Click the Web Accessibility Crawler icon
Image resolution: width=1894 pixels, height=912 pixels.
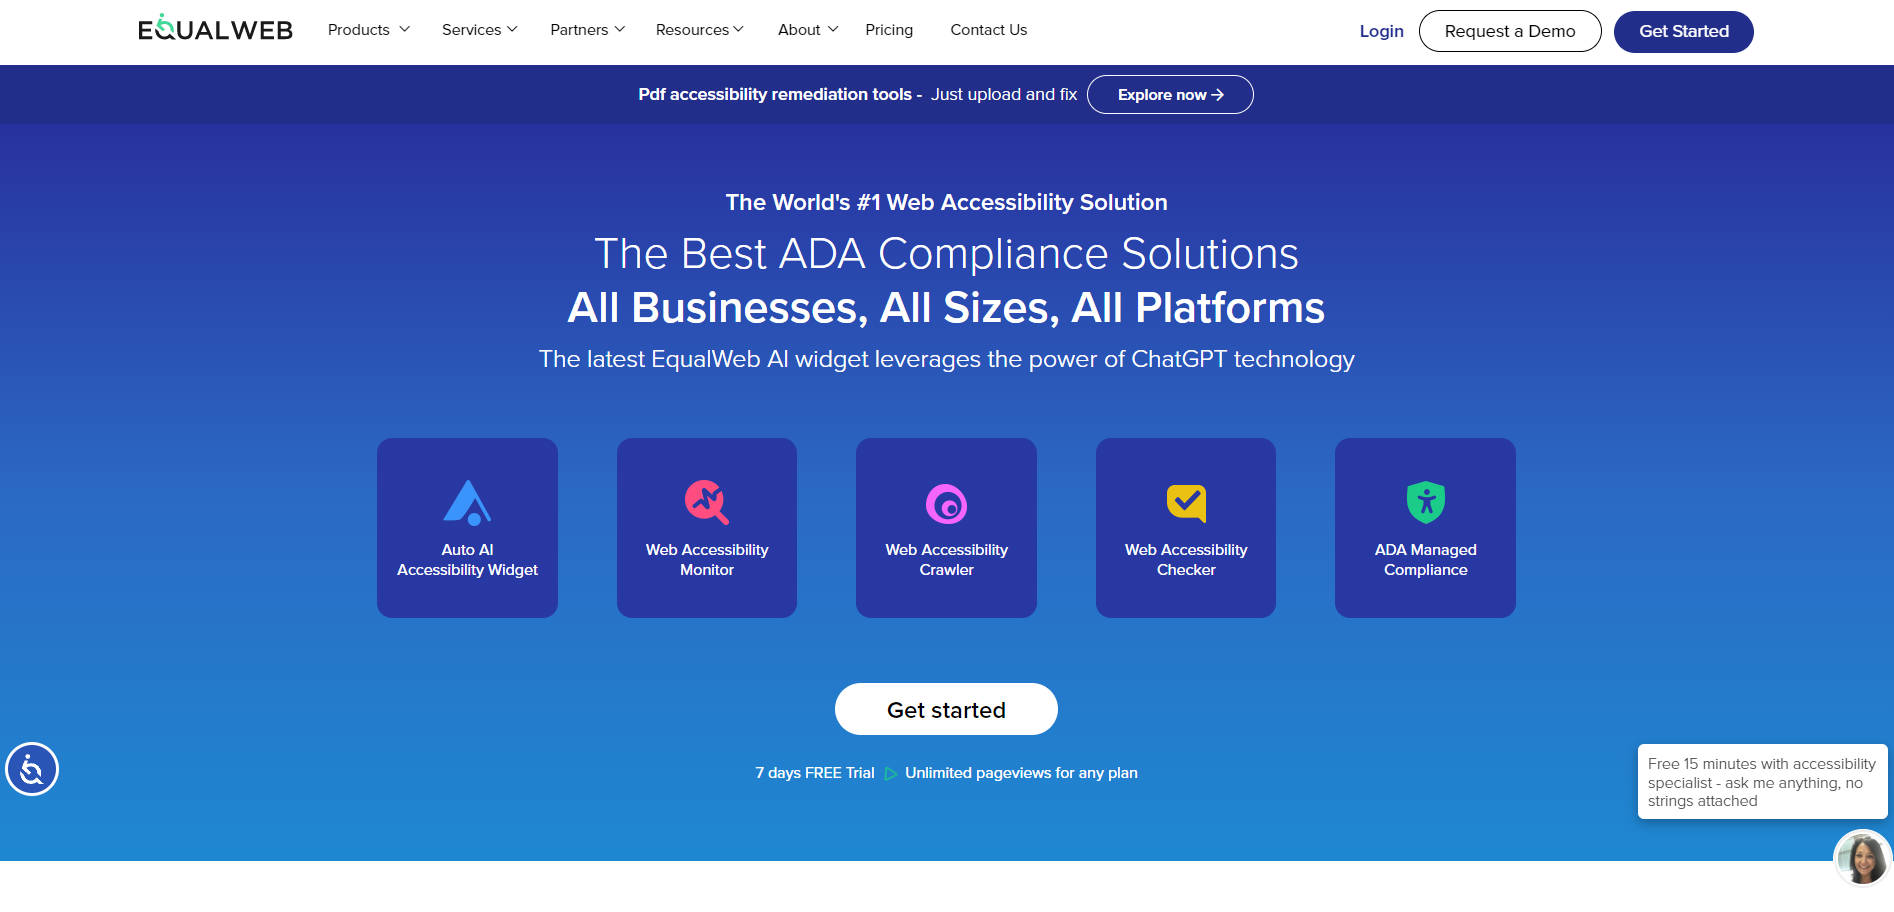click(945, 503)
